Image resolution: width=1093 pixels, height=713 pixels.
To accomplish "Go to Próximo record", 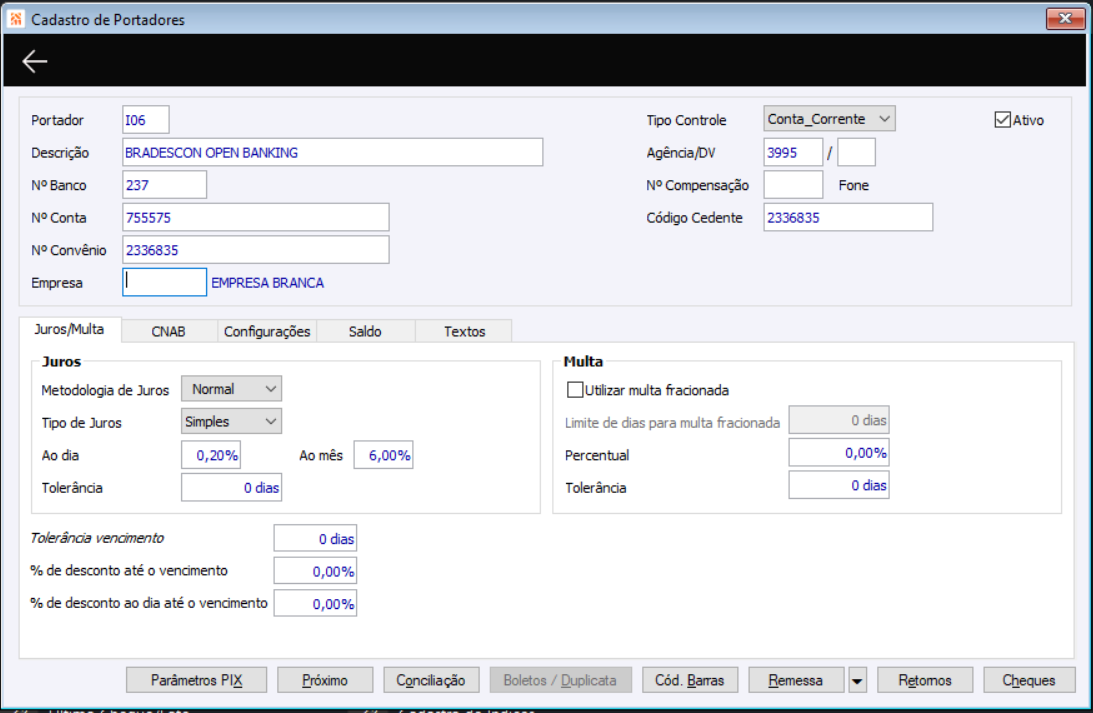I will tap(325, 680).
